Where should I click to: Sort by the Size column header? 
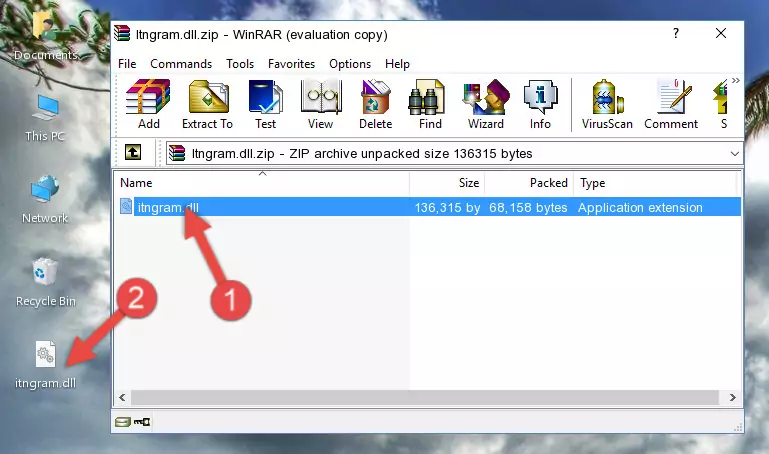(x=447, y=183)
